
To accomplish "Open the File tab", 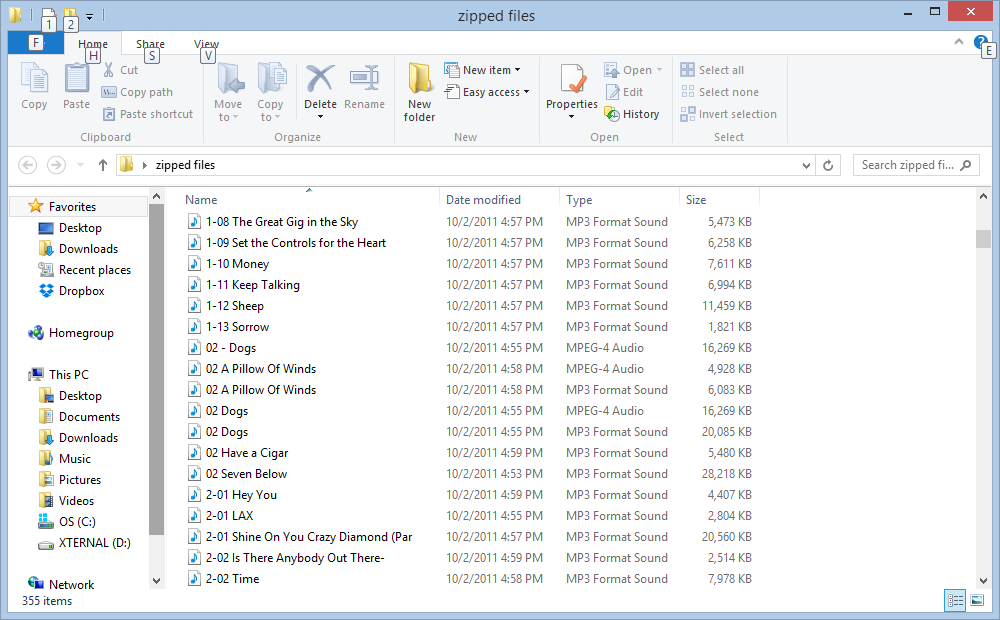I will click(36, 43).
